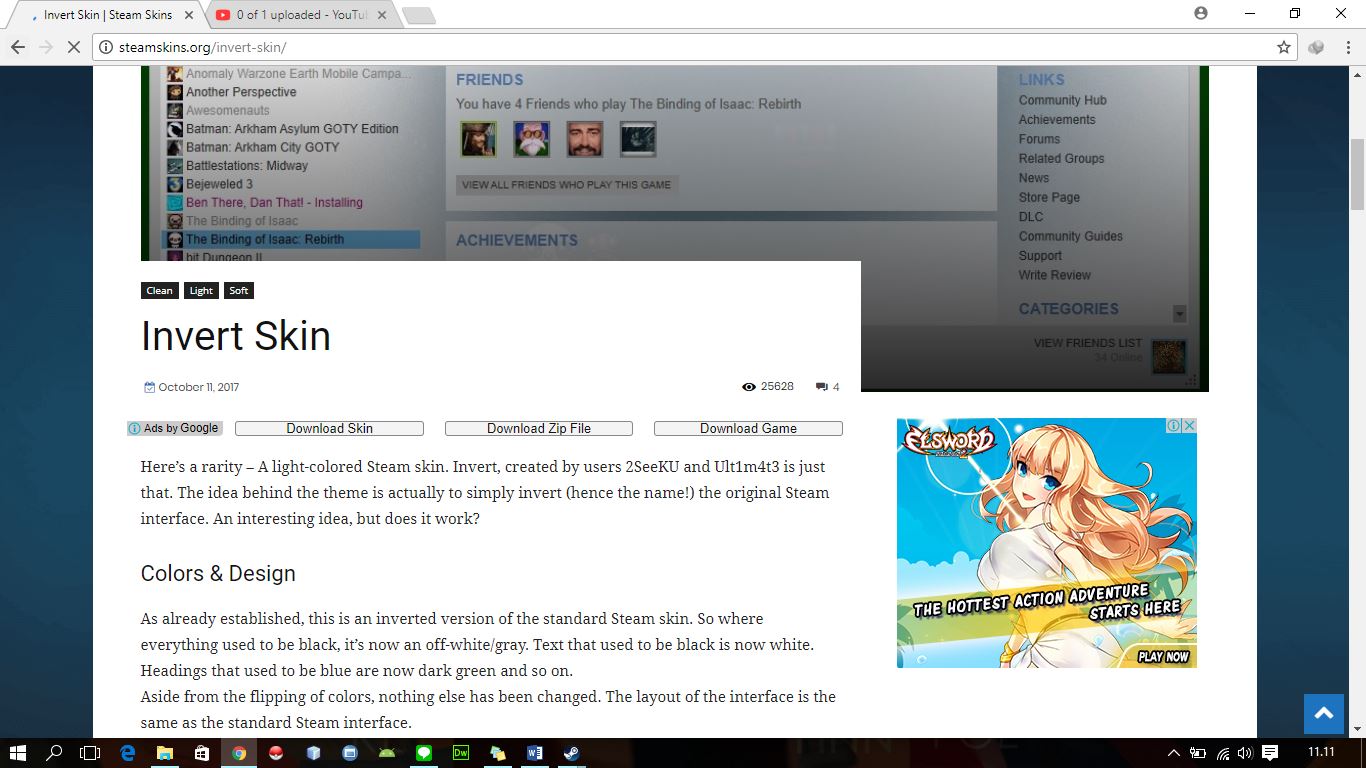The image size is (1366, 768).
Task: Click the Download Skin button
Action: point(329,428)
